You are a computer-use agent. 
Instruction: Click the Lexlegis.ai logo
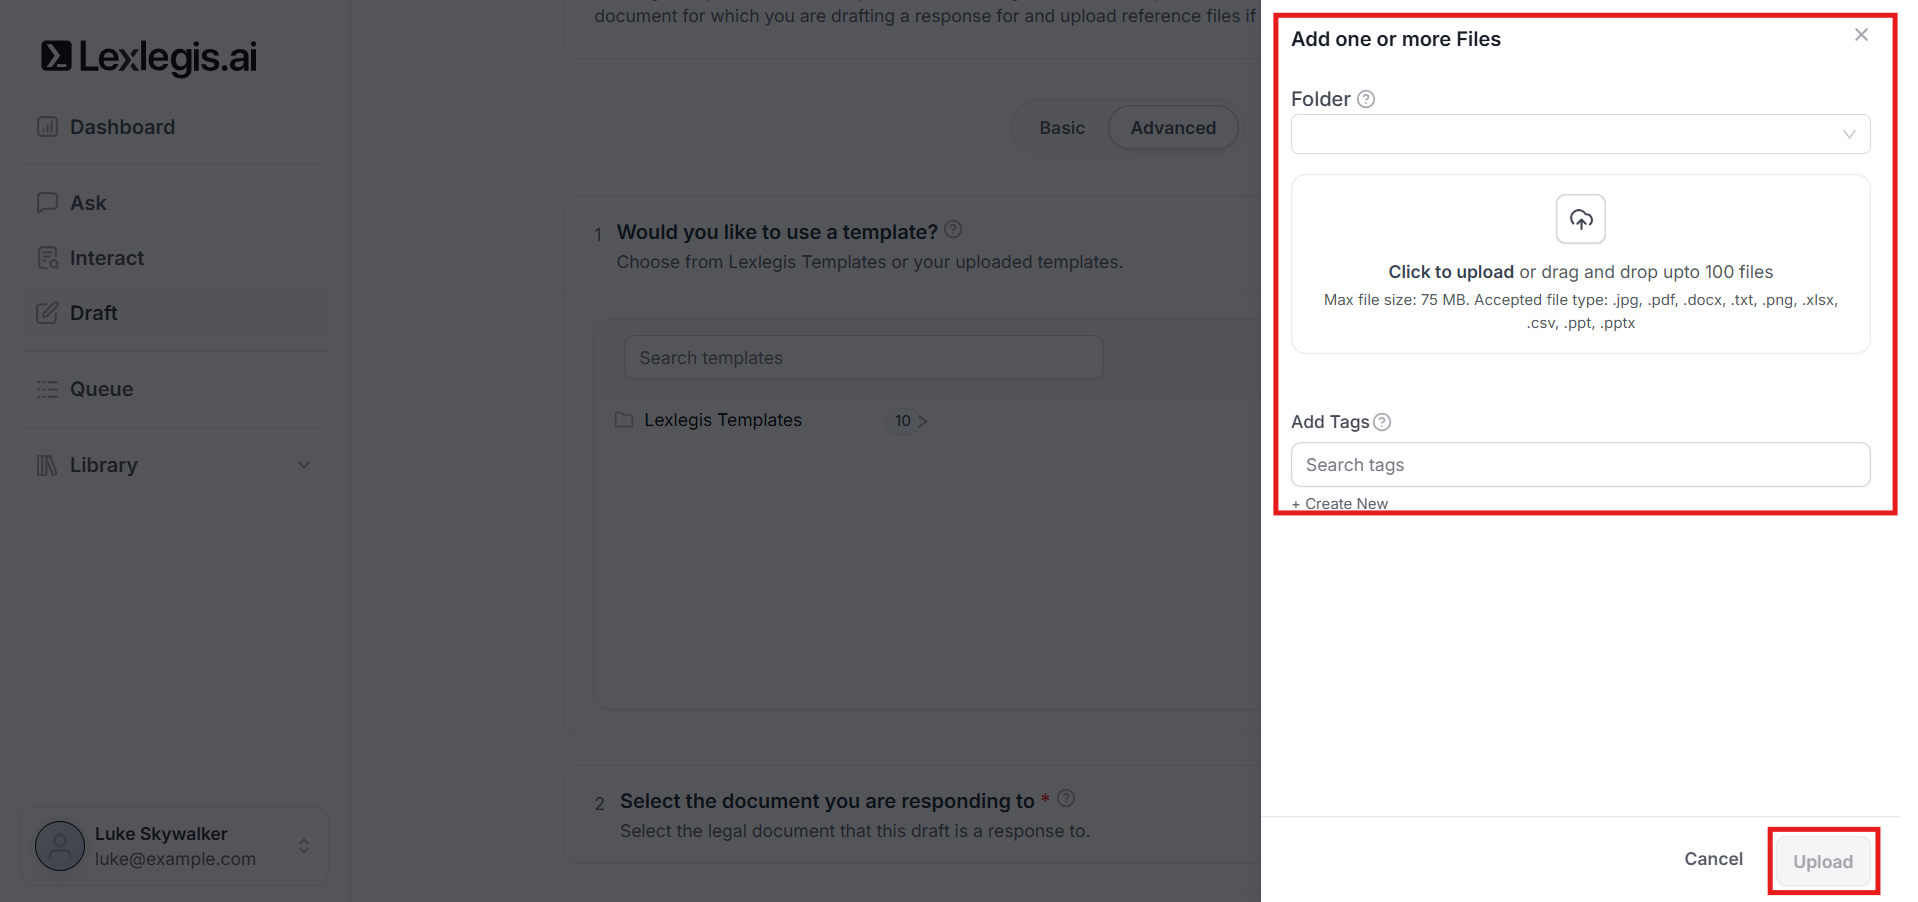[x=149, y=58]
